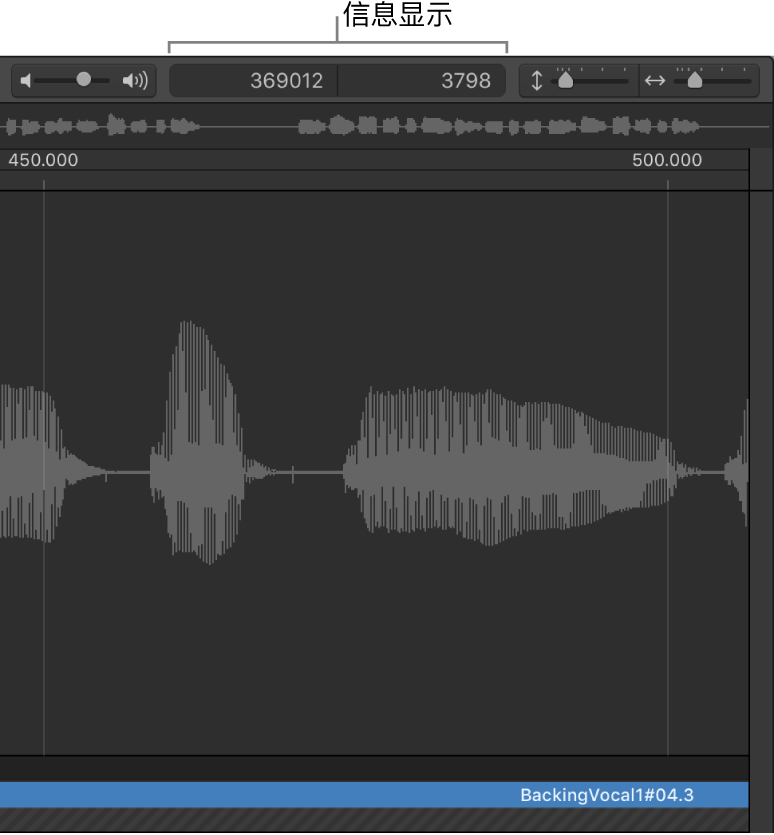Click the 450.000 ruler marker

click(x=43, y=160)
